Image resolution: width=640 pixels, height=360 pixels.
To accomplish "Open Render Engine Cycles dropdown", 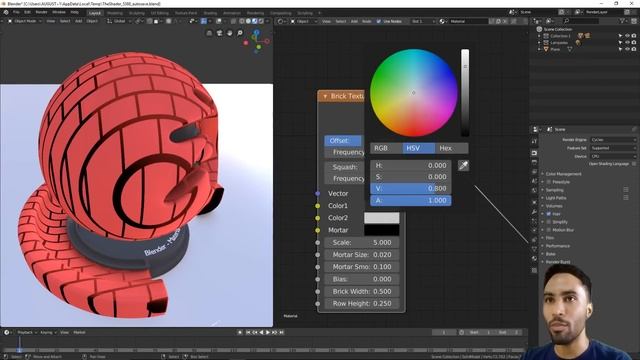I will click(x=613, y=140).
